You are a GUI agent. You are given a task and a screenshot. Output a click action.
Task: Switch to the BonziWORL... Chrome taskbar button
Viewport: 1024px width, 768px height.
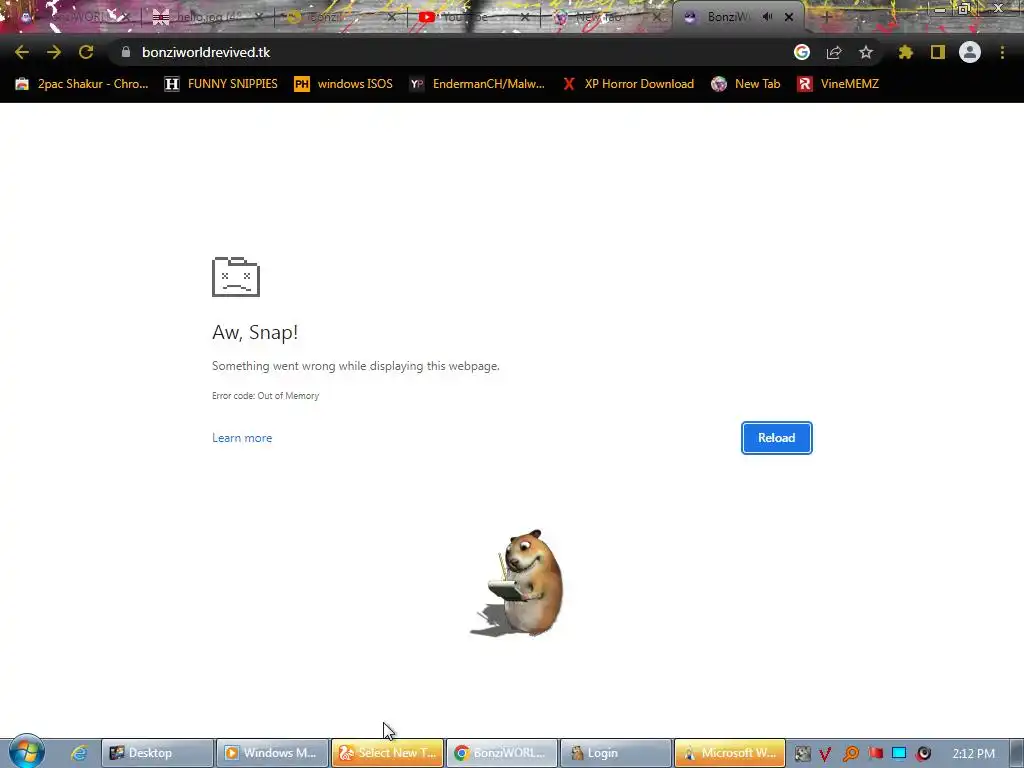coord(502,753)
